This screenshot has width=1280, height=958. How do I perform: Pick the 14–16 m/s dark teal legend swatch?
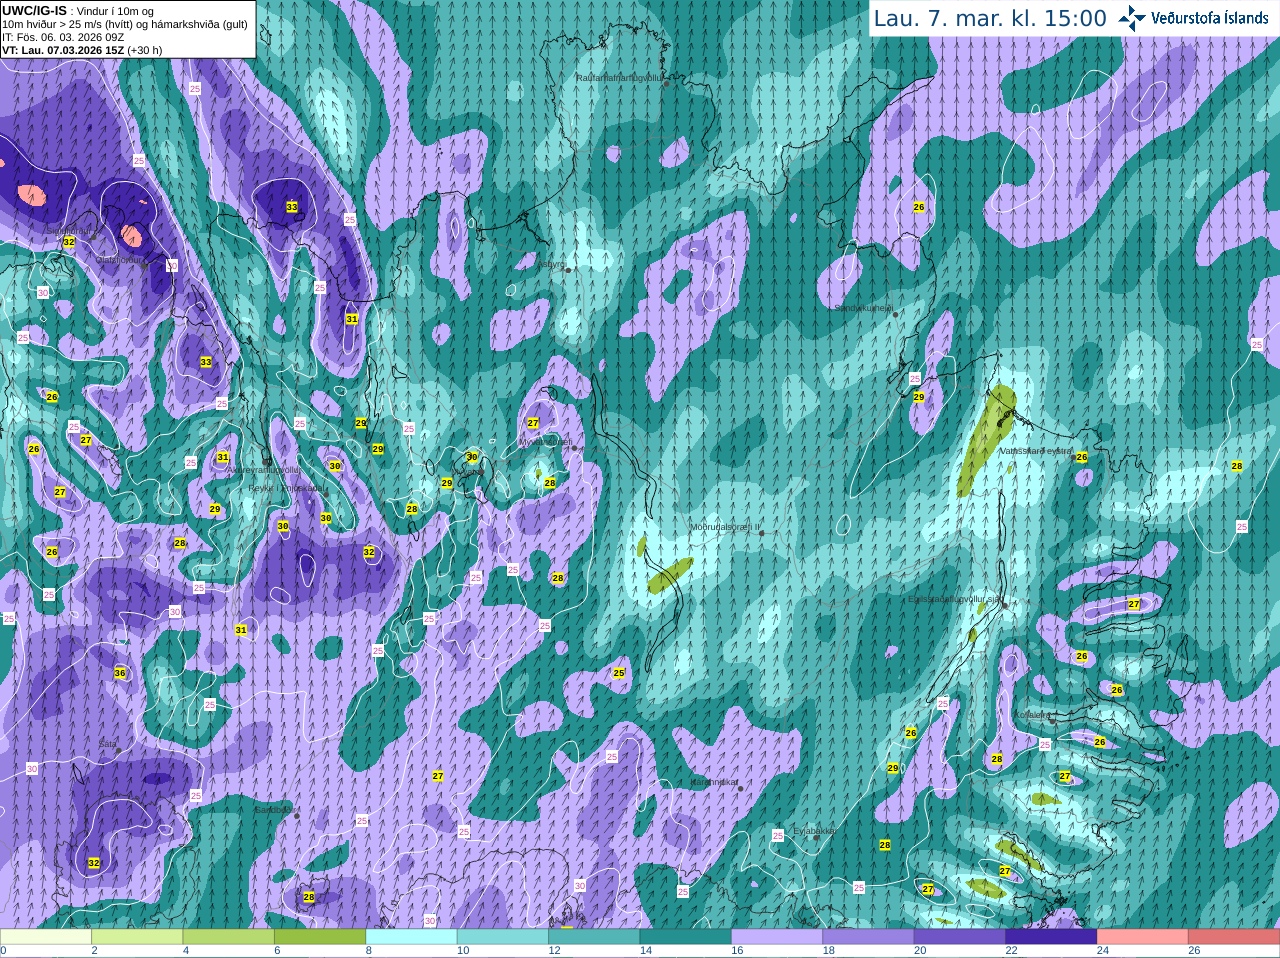(x=685, y=937)
